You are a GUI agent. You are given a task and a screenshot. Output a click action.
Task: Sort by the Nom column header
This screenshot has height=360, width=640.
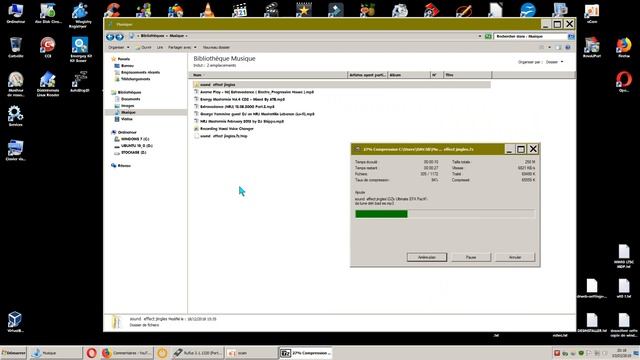[x=269, y=75]
